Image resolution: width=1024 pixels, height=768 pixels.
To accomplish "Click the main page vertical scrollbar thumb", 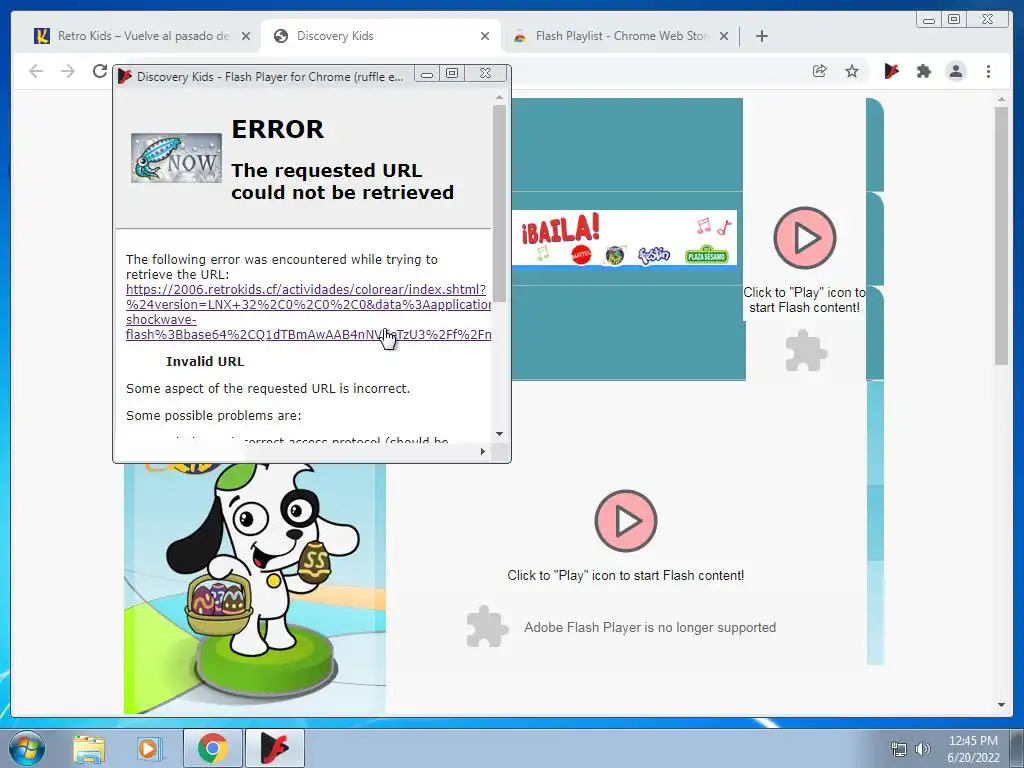I will point(1001,235).
